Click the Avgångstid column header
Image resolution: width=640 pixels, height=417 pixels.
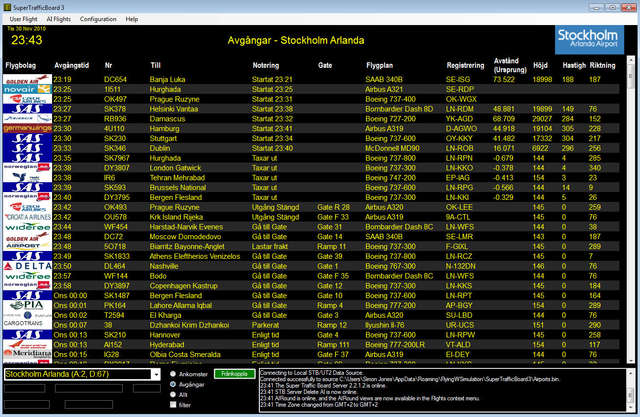(x=71, y=65)
